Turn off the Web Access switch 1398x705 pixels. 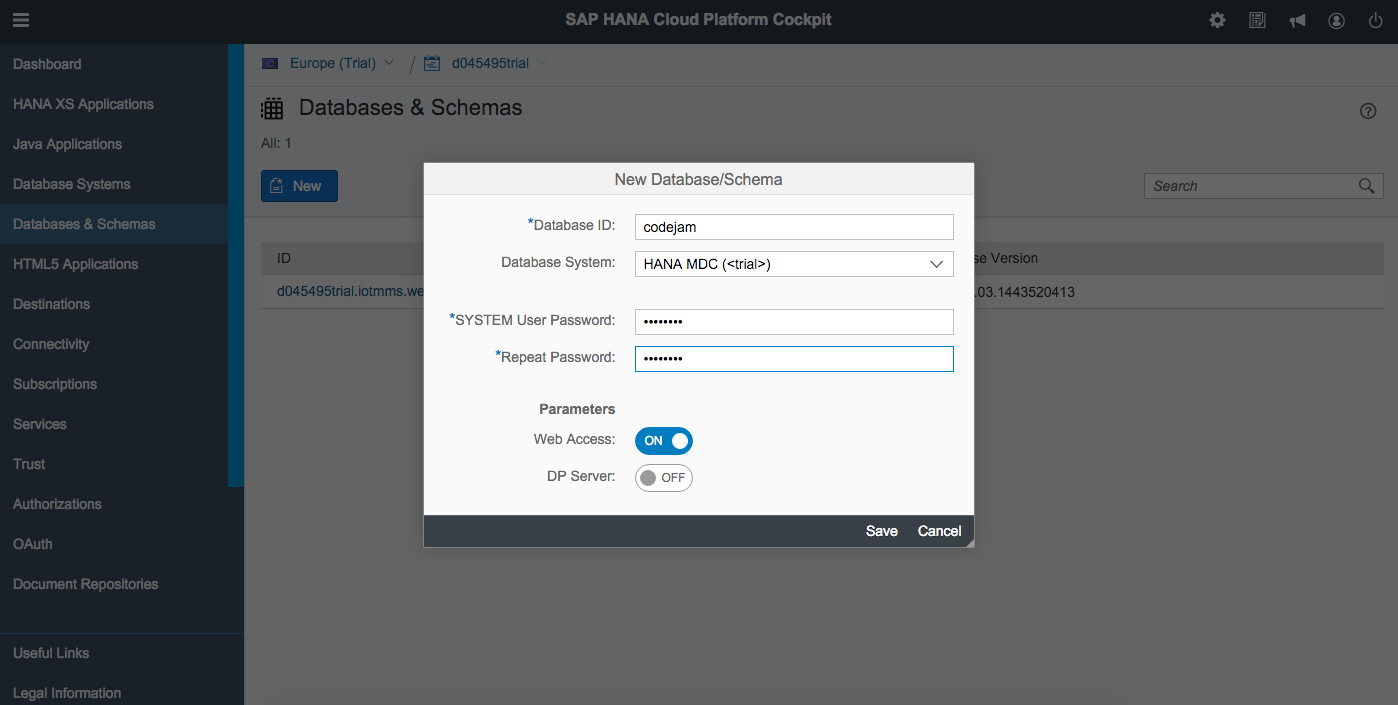pos(664,441)
